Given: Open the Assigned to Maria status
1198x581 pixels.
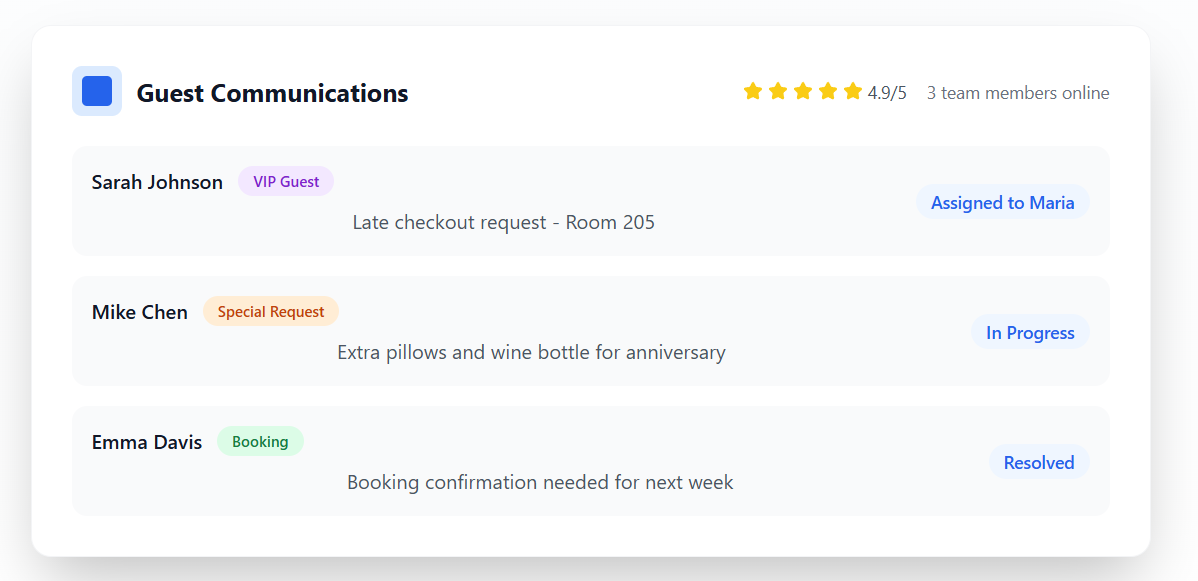Looking at the screenshot, I should (x=1002, y=203).
